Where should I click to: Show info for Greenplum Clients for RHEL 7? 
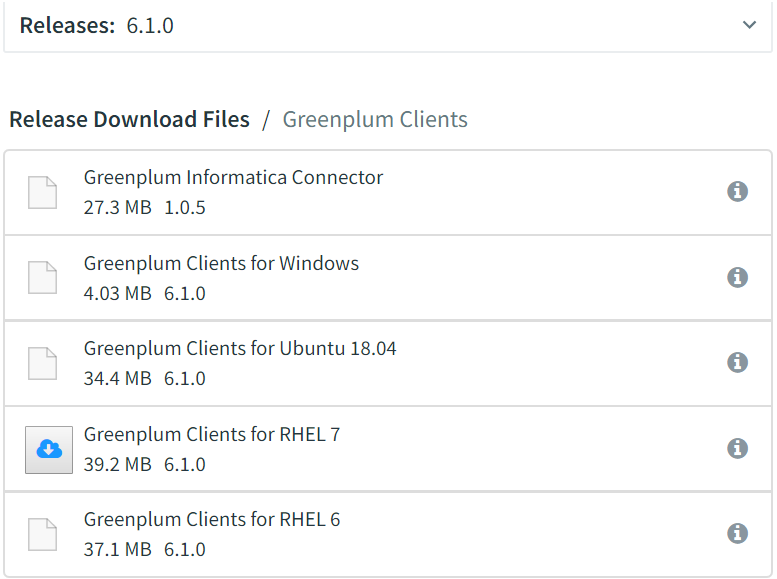click(737, 448)
